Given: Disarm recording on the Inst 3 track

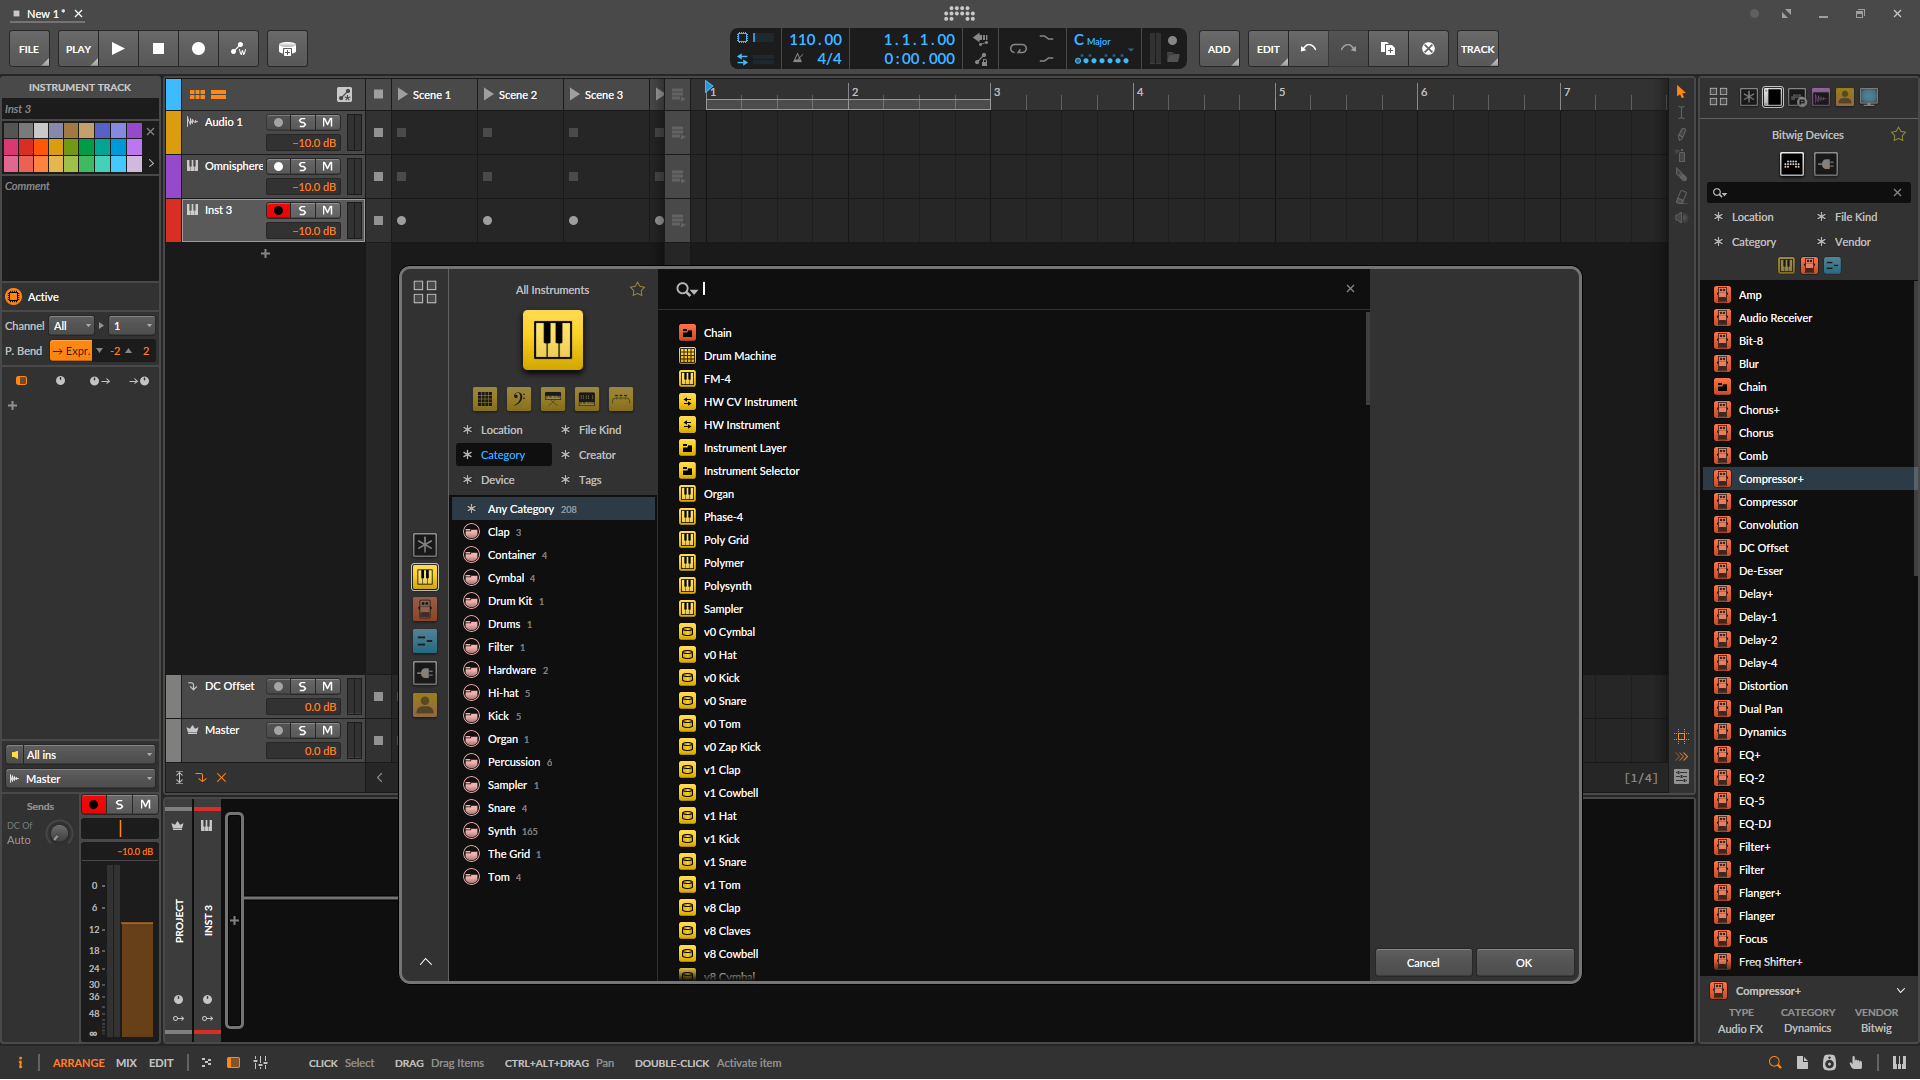Looking at the screenshot, I should pos(279,210).
